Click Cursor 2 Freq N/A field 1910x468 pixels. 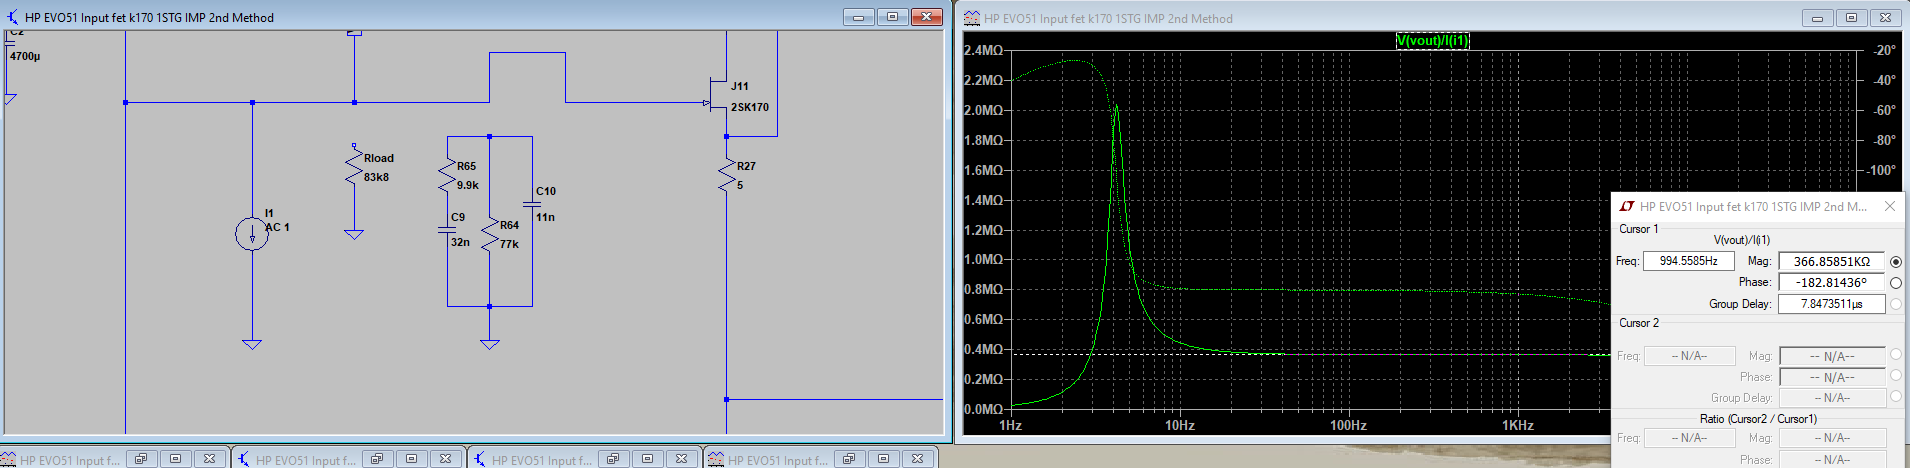[x=1688, y=355]
